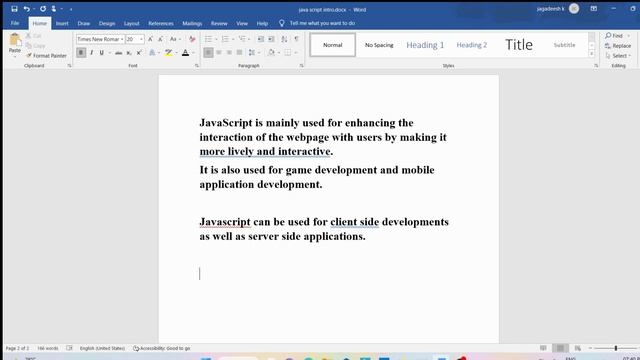Switch to the References tab
This screenshot has width=640, height=360.
pyautogui.click(x=161, y=23)
